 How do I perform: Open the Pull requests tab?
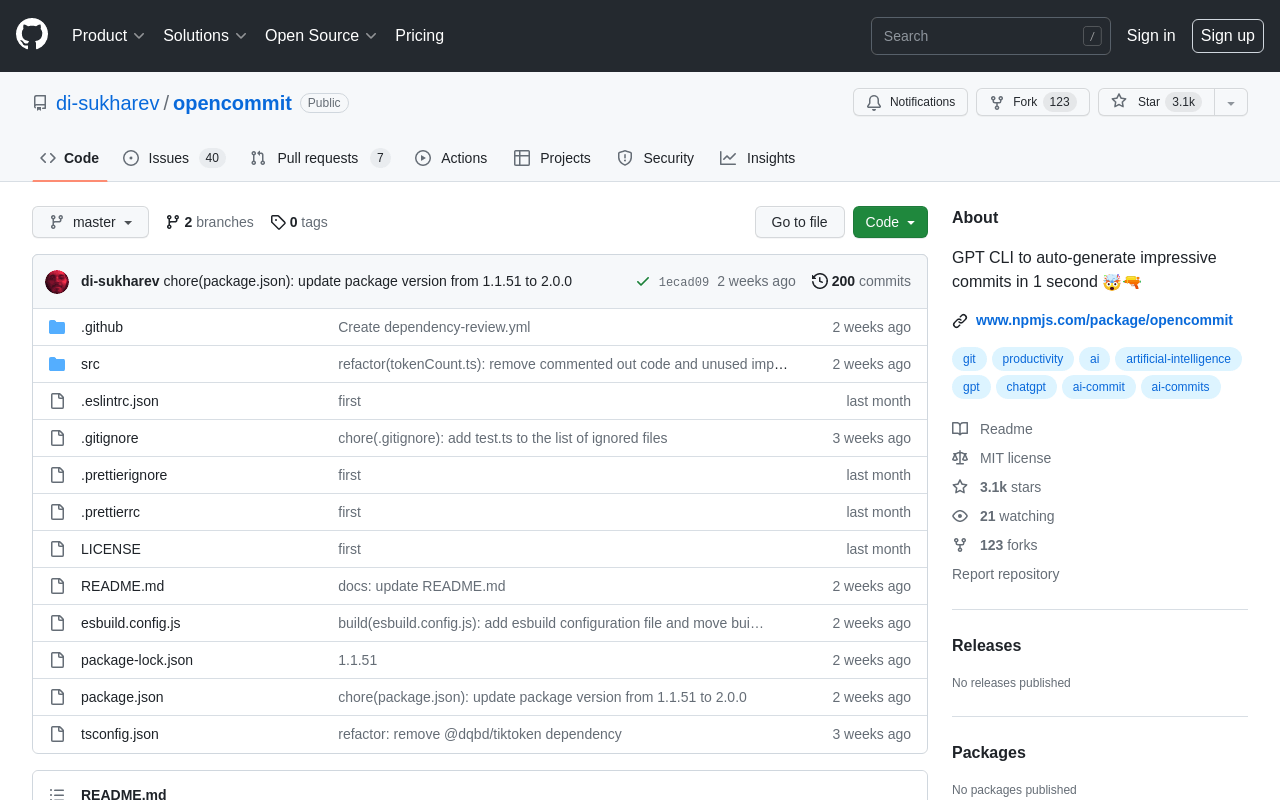pos(320,158)
